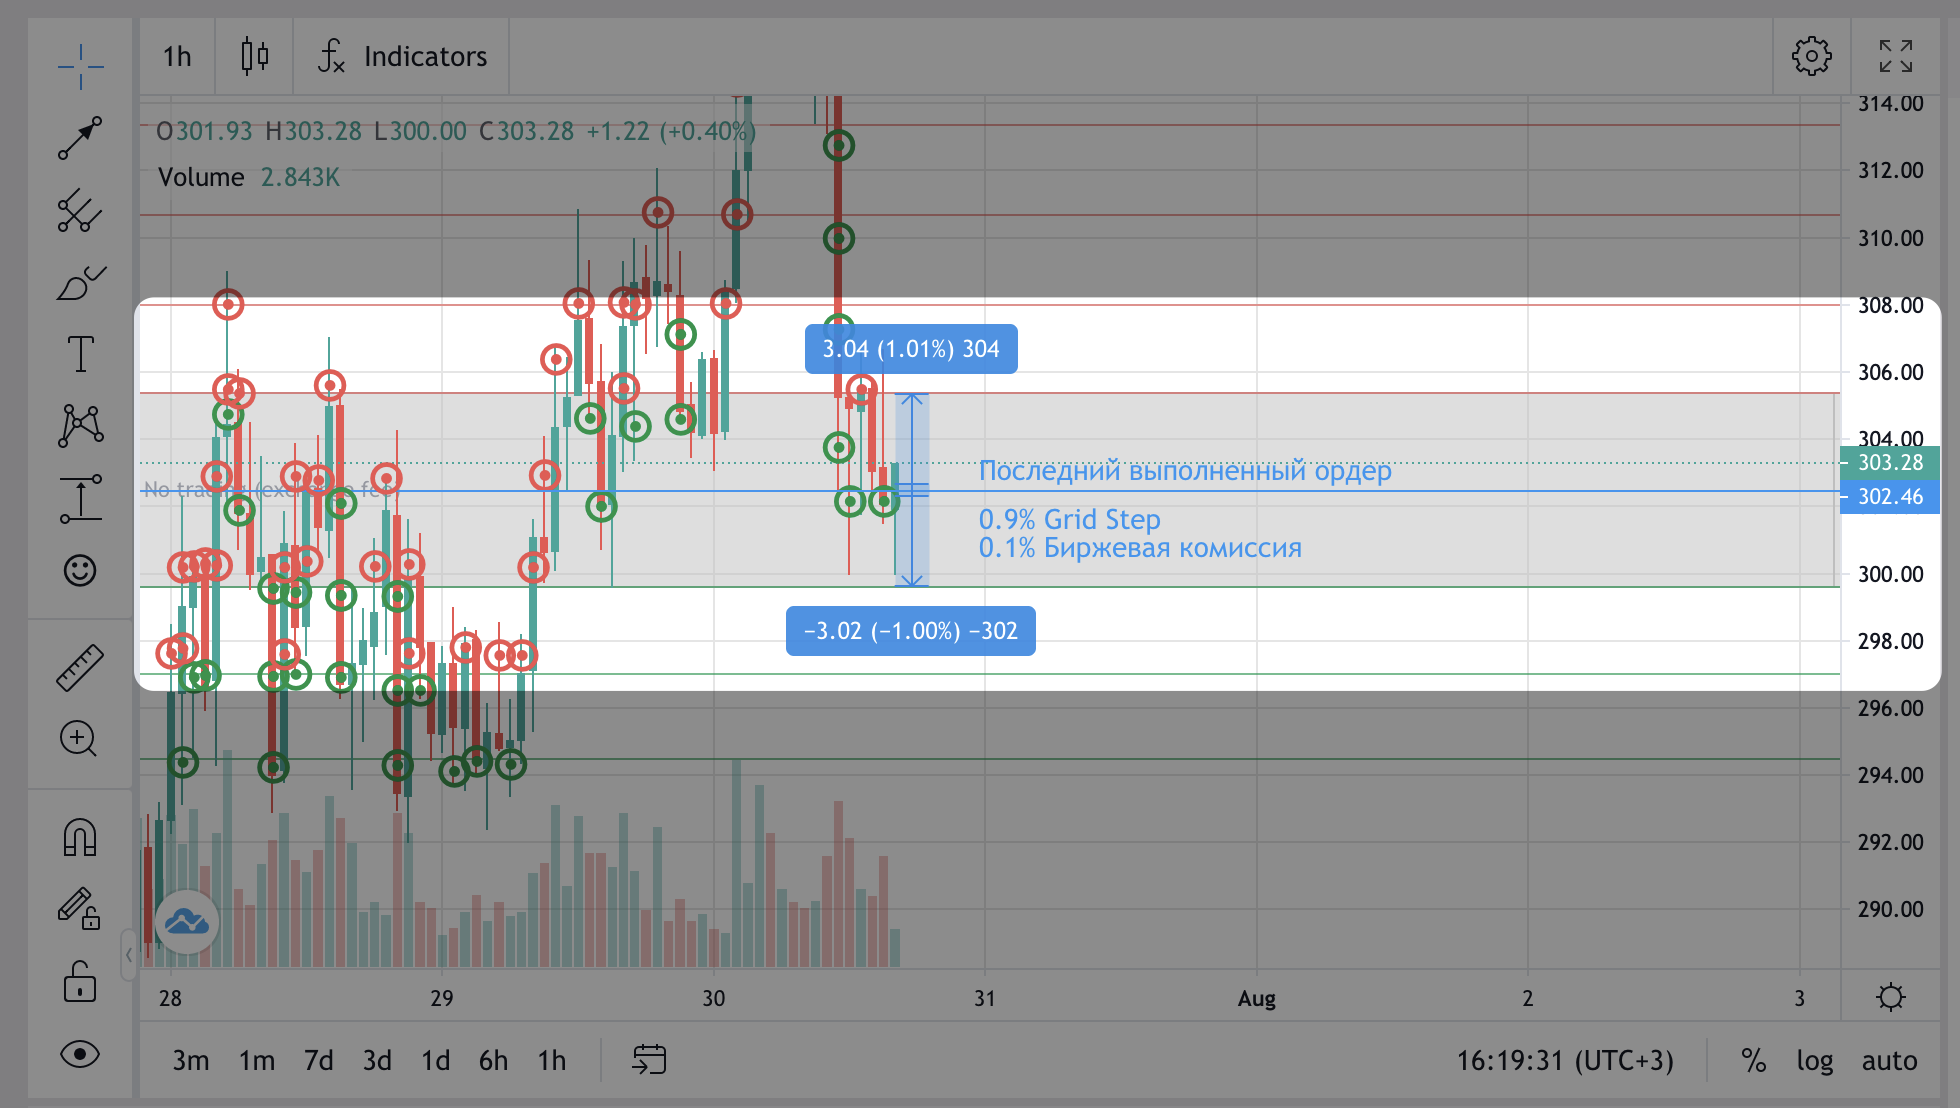Select the pitchfork drawing tool
This screenshot has height=1108, width=1960.
[80, 211]
